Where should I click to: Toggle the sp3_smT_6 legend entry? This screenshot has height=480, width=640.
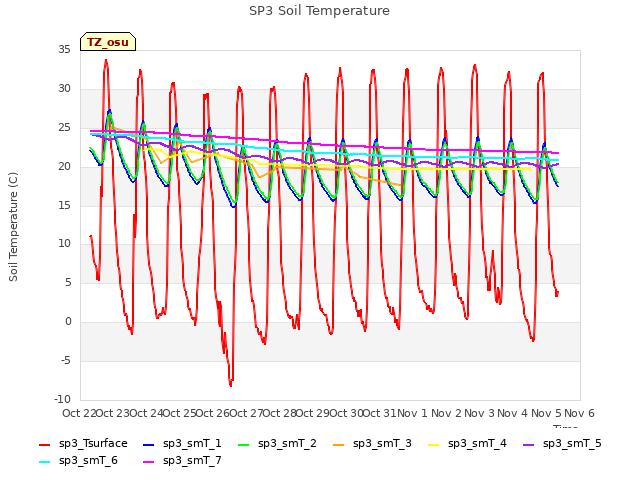coord(78,461)
